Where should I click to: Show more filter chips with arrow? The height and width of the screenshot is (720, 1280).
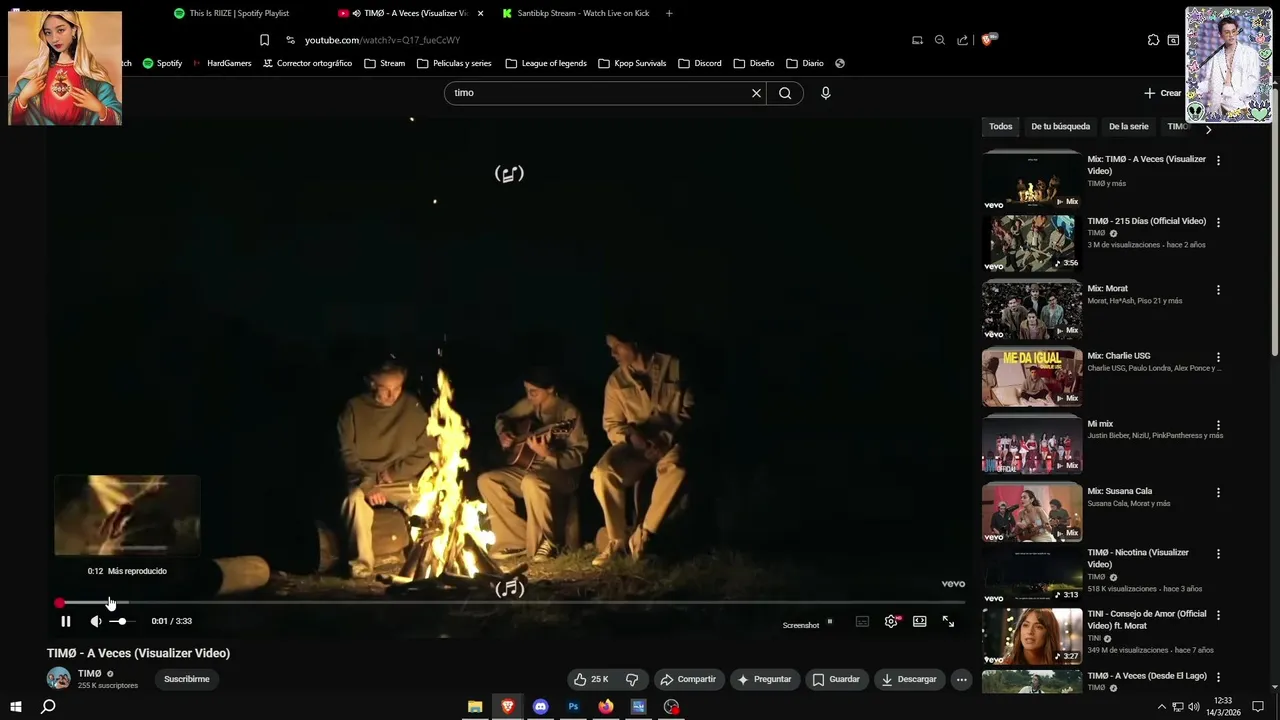click(x=1208, y=129)
